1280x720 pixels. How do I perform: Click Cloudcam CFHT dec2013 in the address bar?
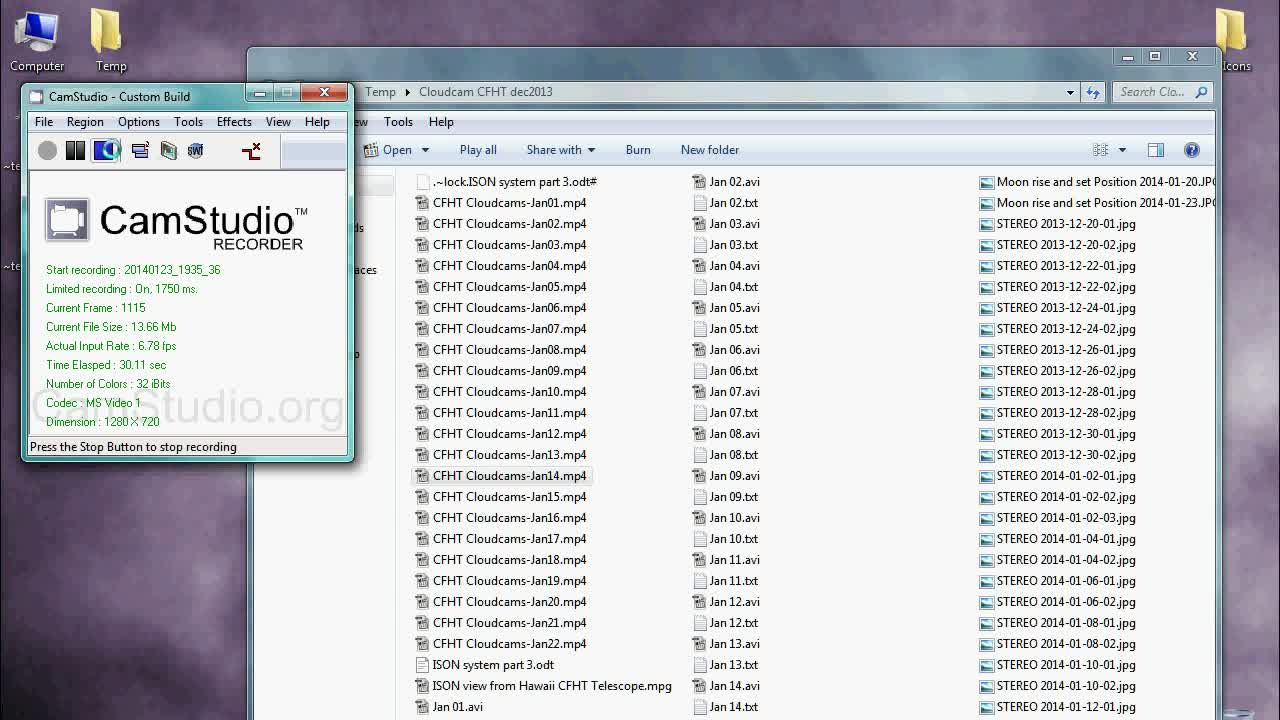pyautogui.click(x=486, y=92)
